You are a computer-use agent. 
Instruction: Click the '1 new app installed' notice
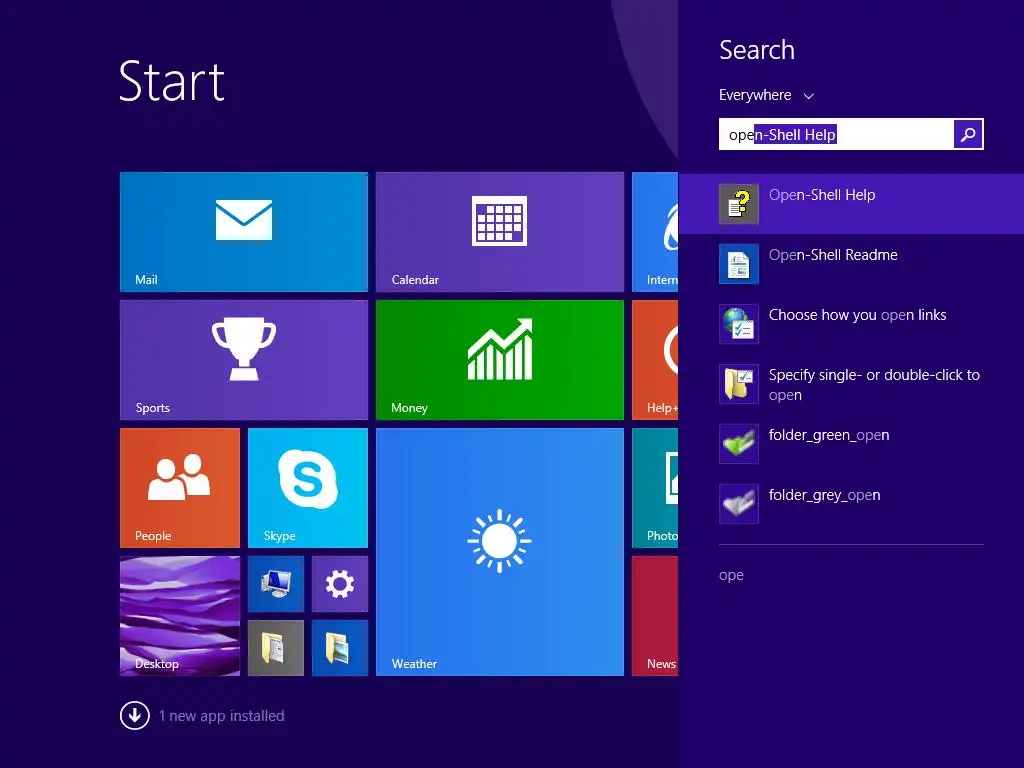(x=221, y=716)
